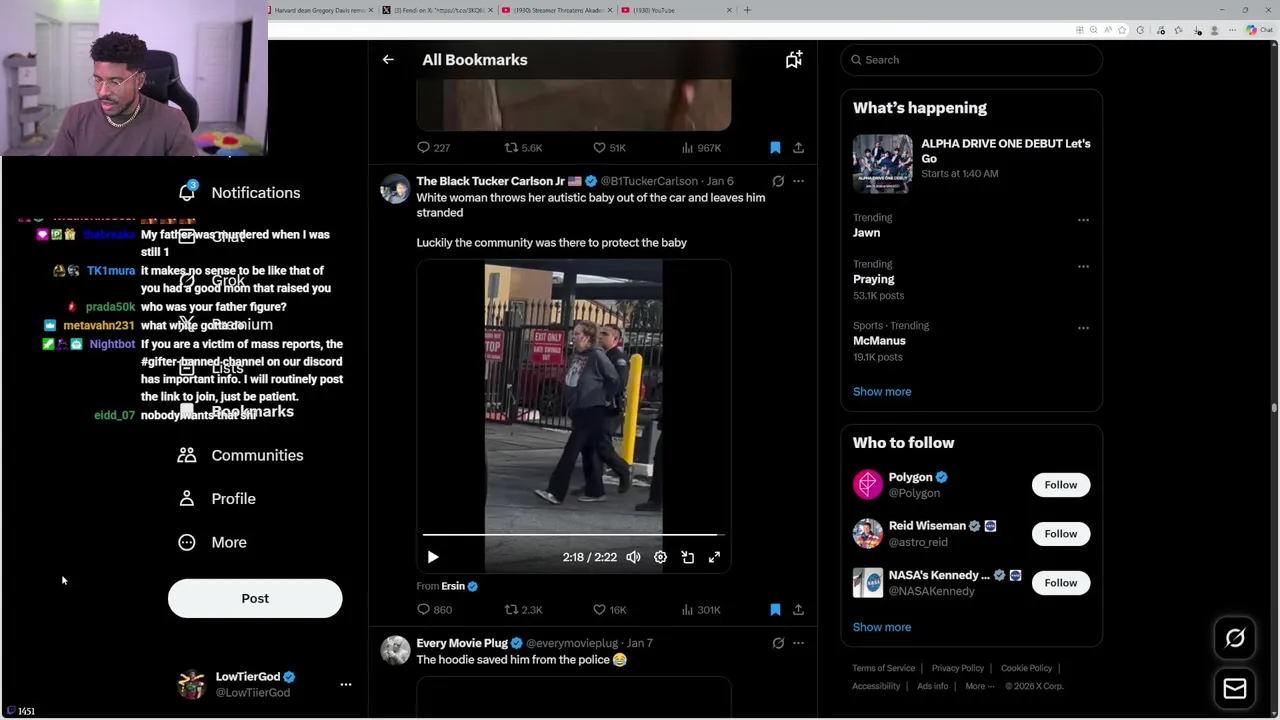
Task: Click the X search field
Action: (972, 60)
